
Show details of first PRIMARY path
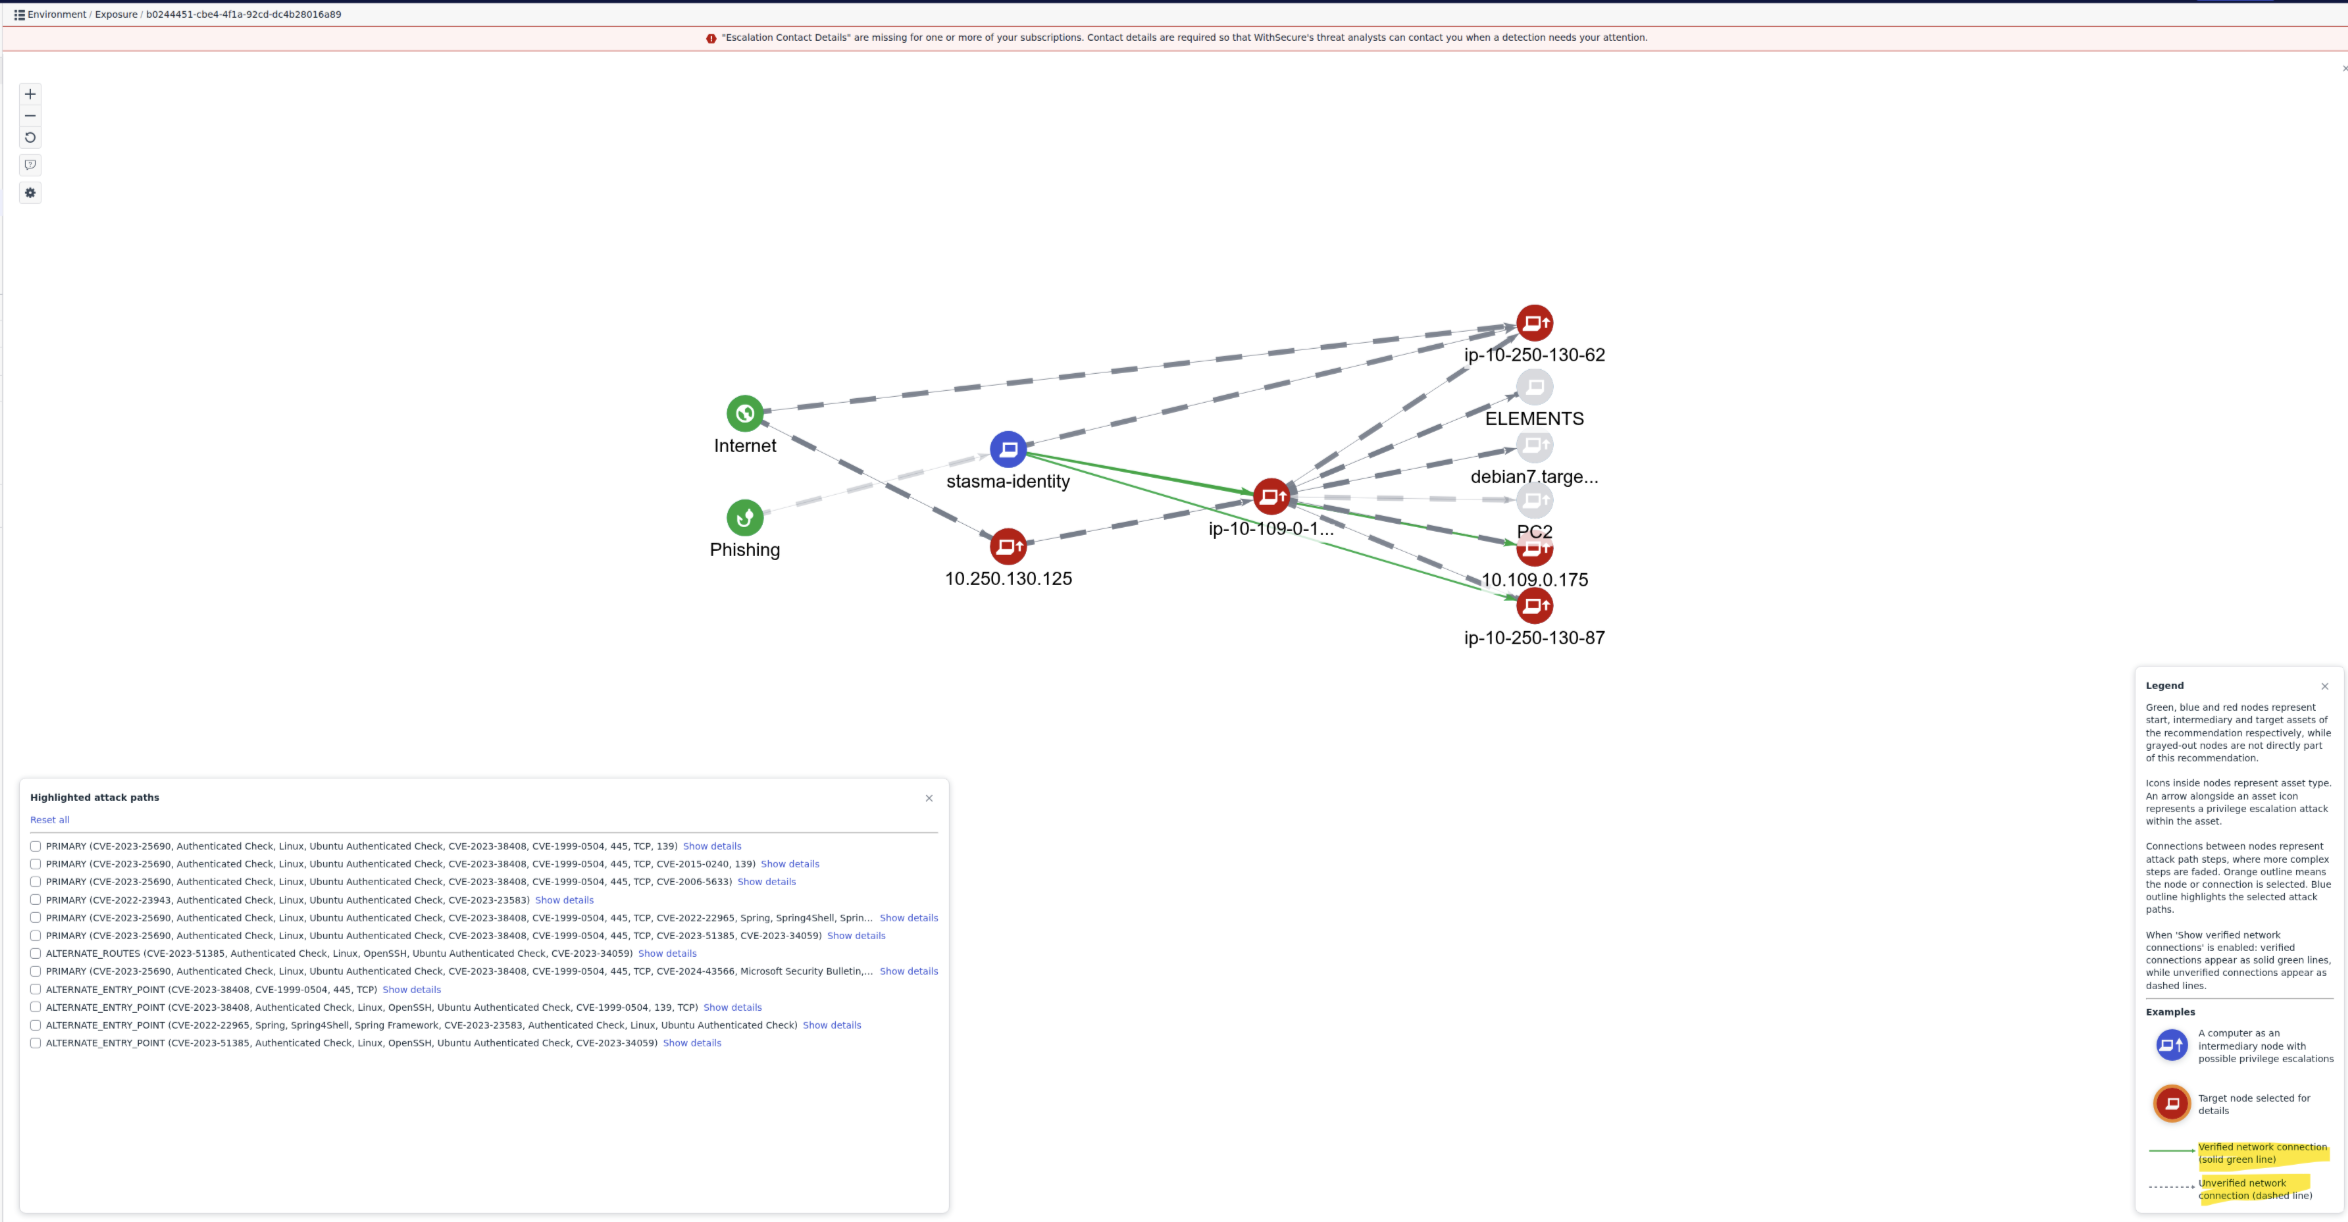pyautogui.click(x=712, y=846)
